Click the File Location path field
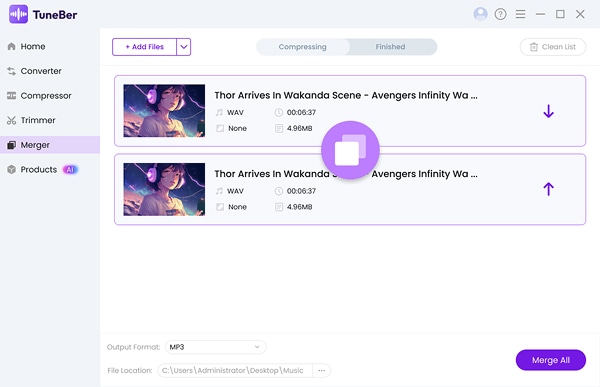 (235, 370)
